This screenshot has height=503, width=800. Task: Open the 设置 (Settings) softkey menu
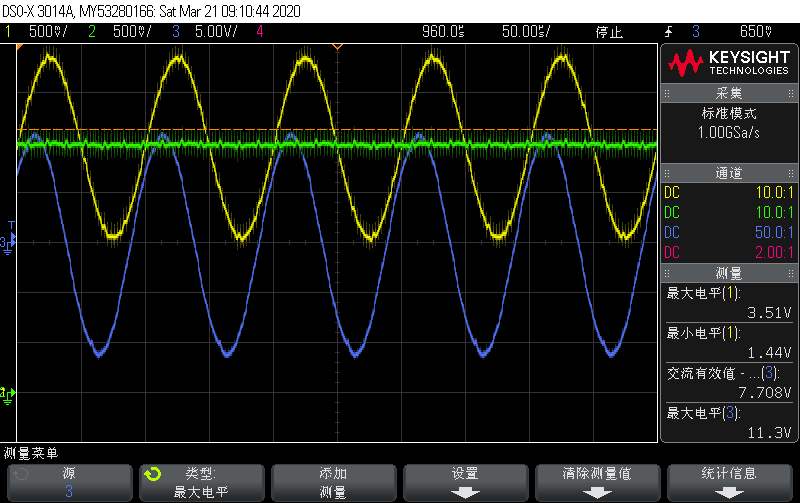click(465, 483)
